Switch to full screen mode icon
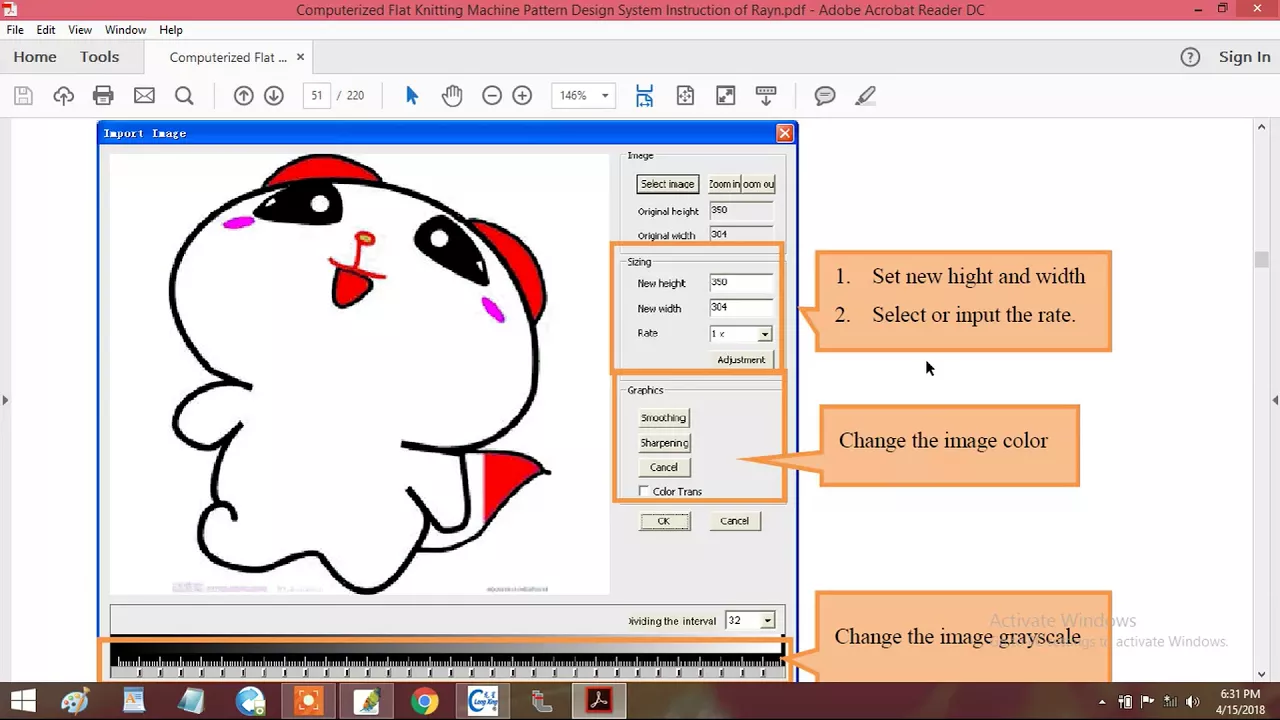The width and height of the screenshot is (1280, 720). point(726,96)
